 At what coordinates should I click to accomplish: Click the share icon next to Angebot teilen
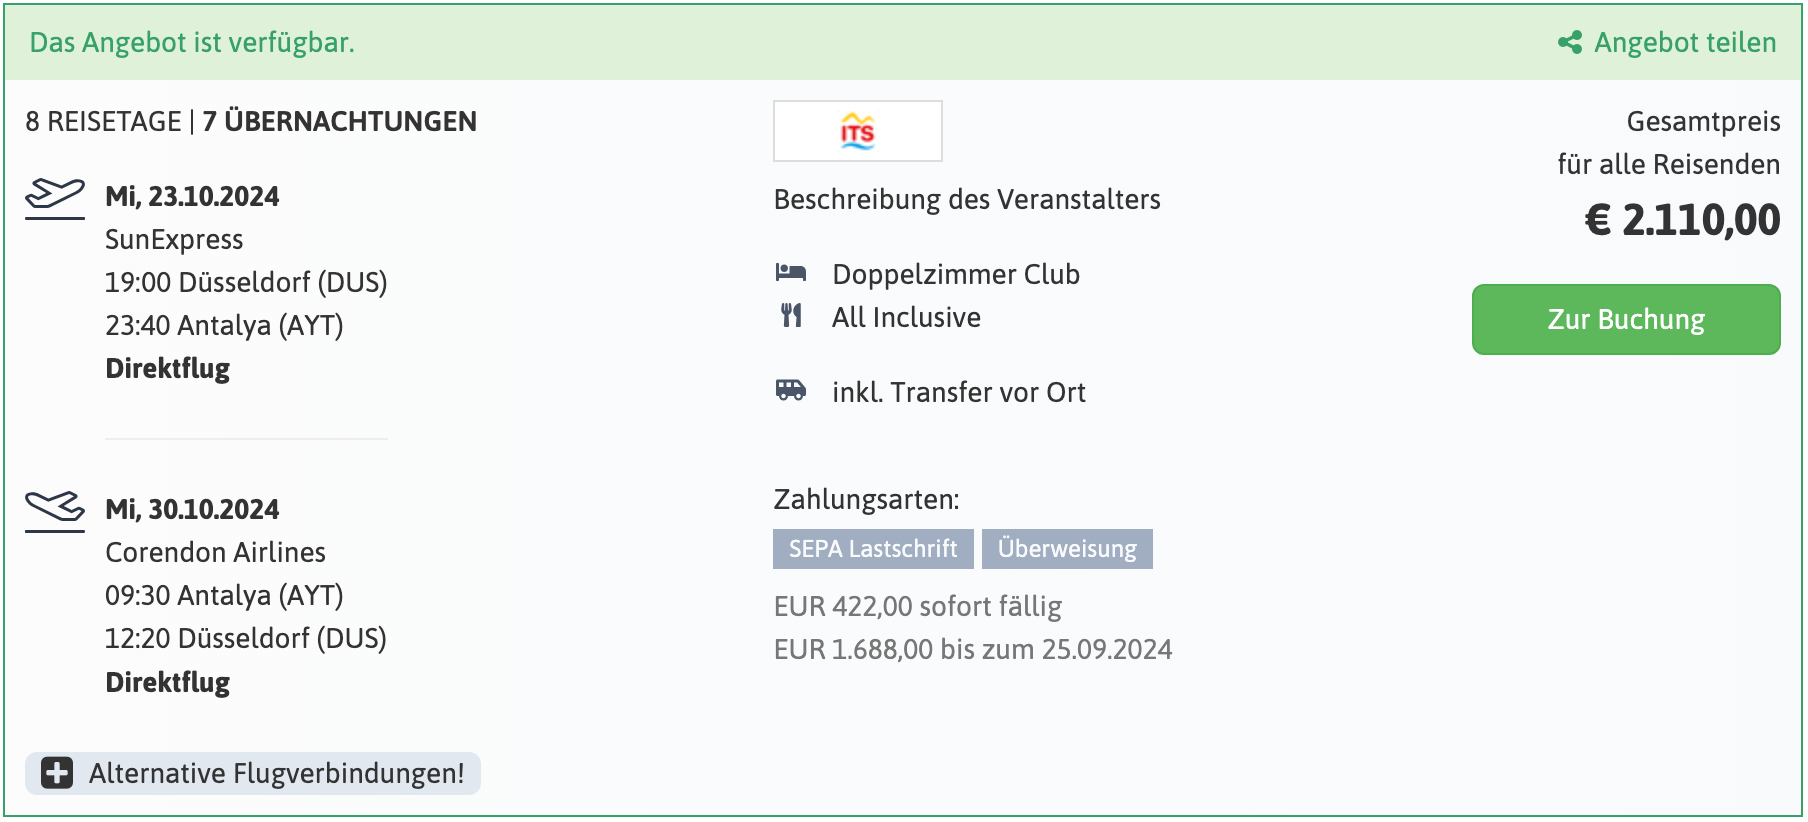[x=1570, y=43]
